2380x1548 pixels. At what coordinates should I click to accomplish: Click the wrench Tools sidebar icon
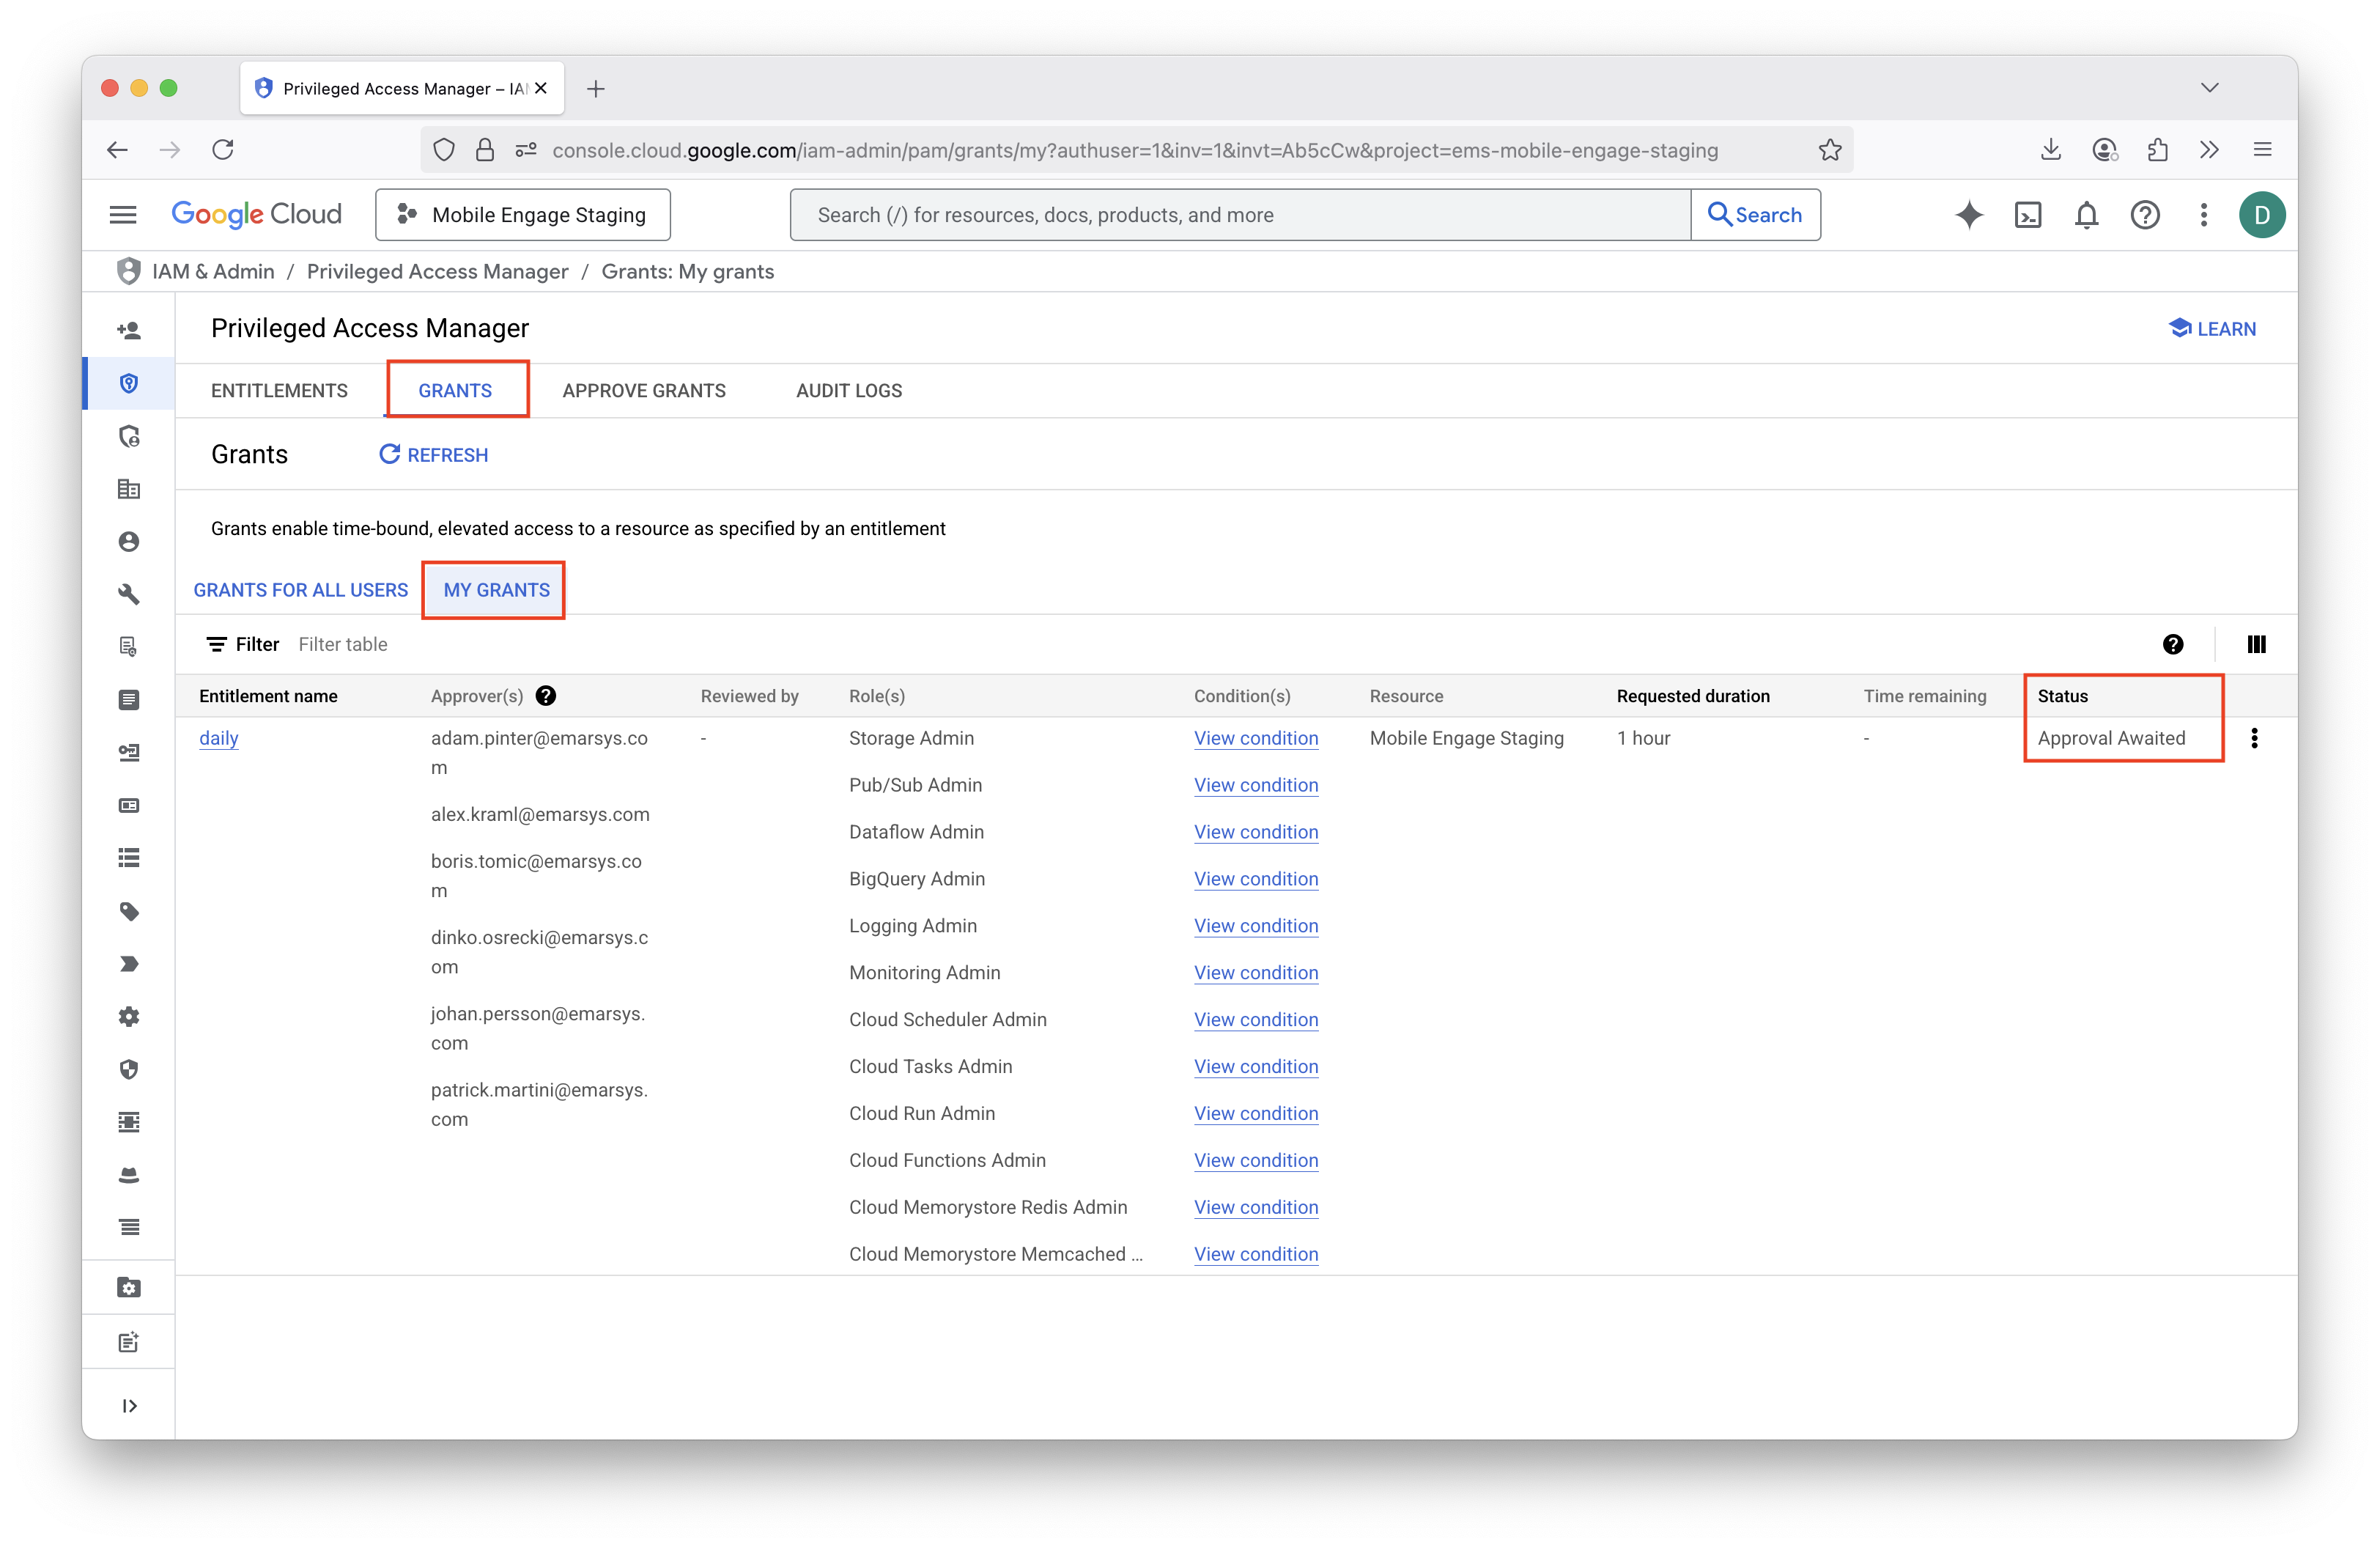(x=129, y=594)
